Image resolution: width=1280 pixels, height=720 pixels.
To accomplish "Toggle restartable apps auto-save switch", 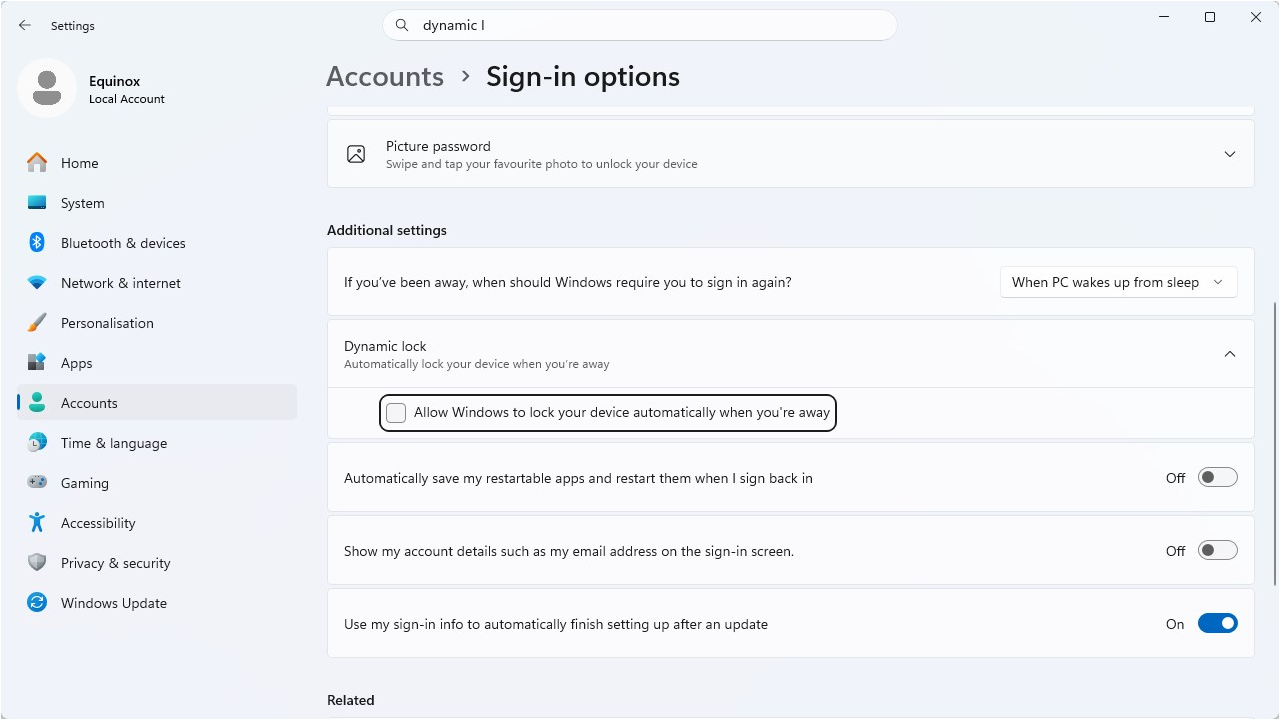I will (1218, 478).
